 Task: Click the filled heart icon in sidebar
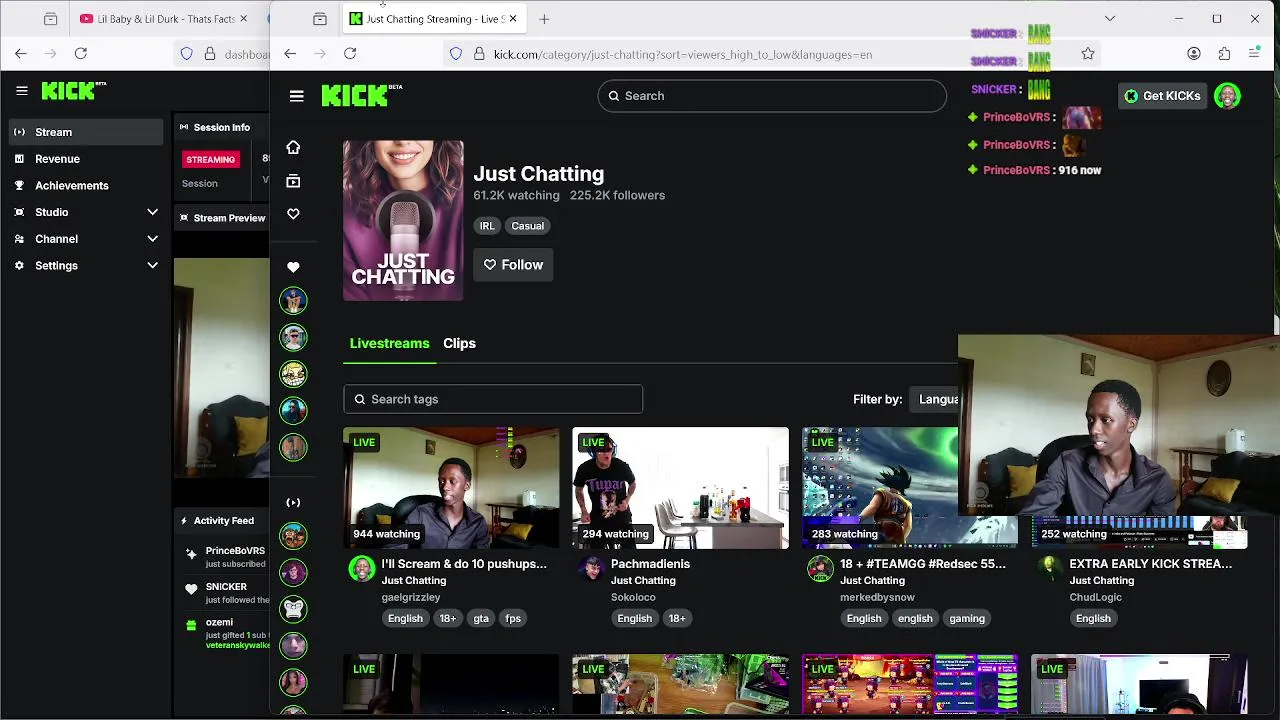[x=293, y=267]
